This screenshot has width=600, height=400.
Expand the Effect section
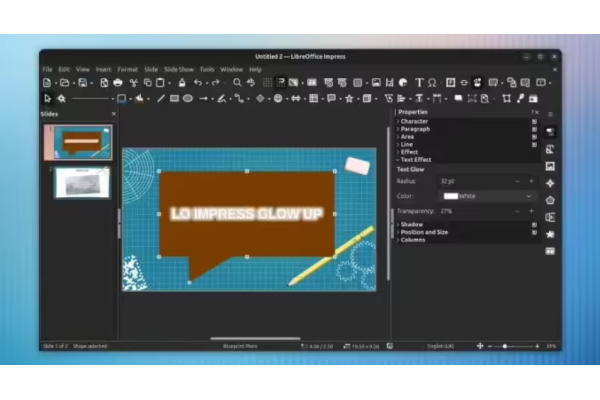tap(408, 152)
